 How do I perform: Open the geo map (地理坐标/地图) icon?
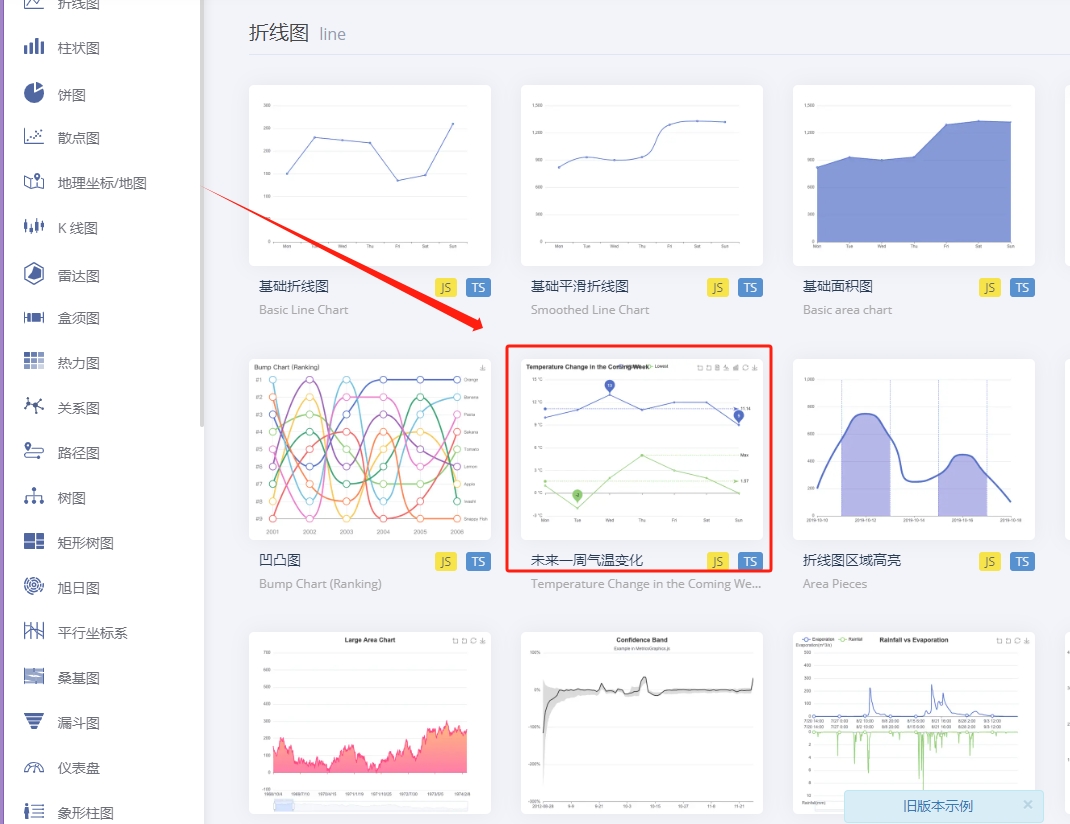(34, 181)
